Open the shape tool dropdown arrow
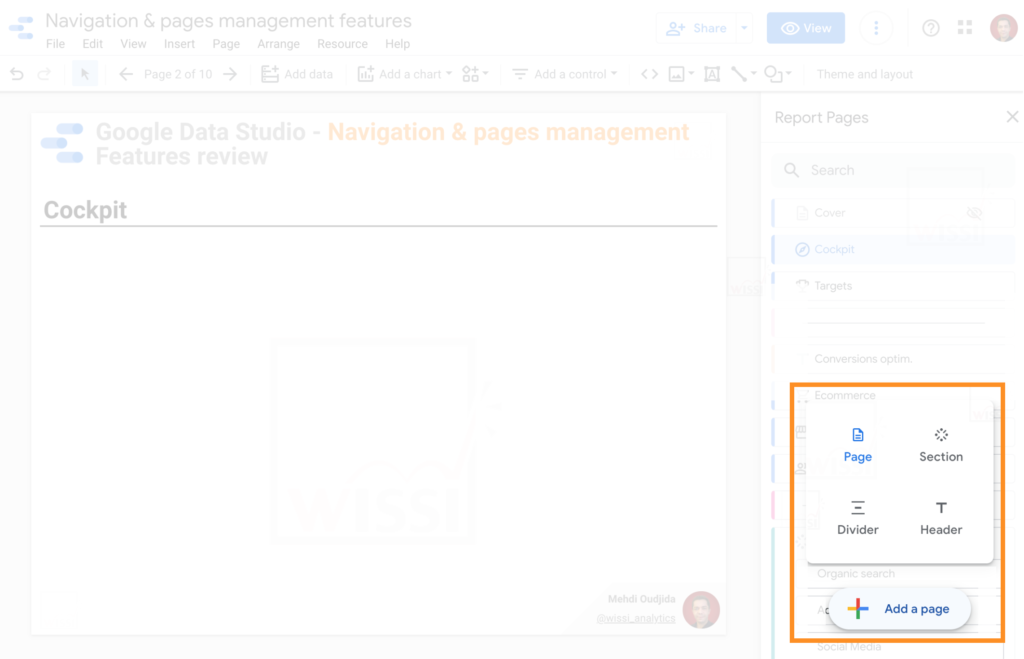Viewport: 1024px width, 659px height. pyautogui.click(x=788, y=74)
